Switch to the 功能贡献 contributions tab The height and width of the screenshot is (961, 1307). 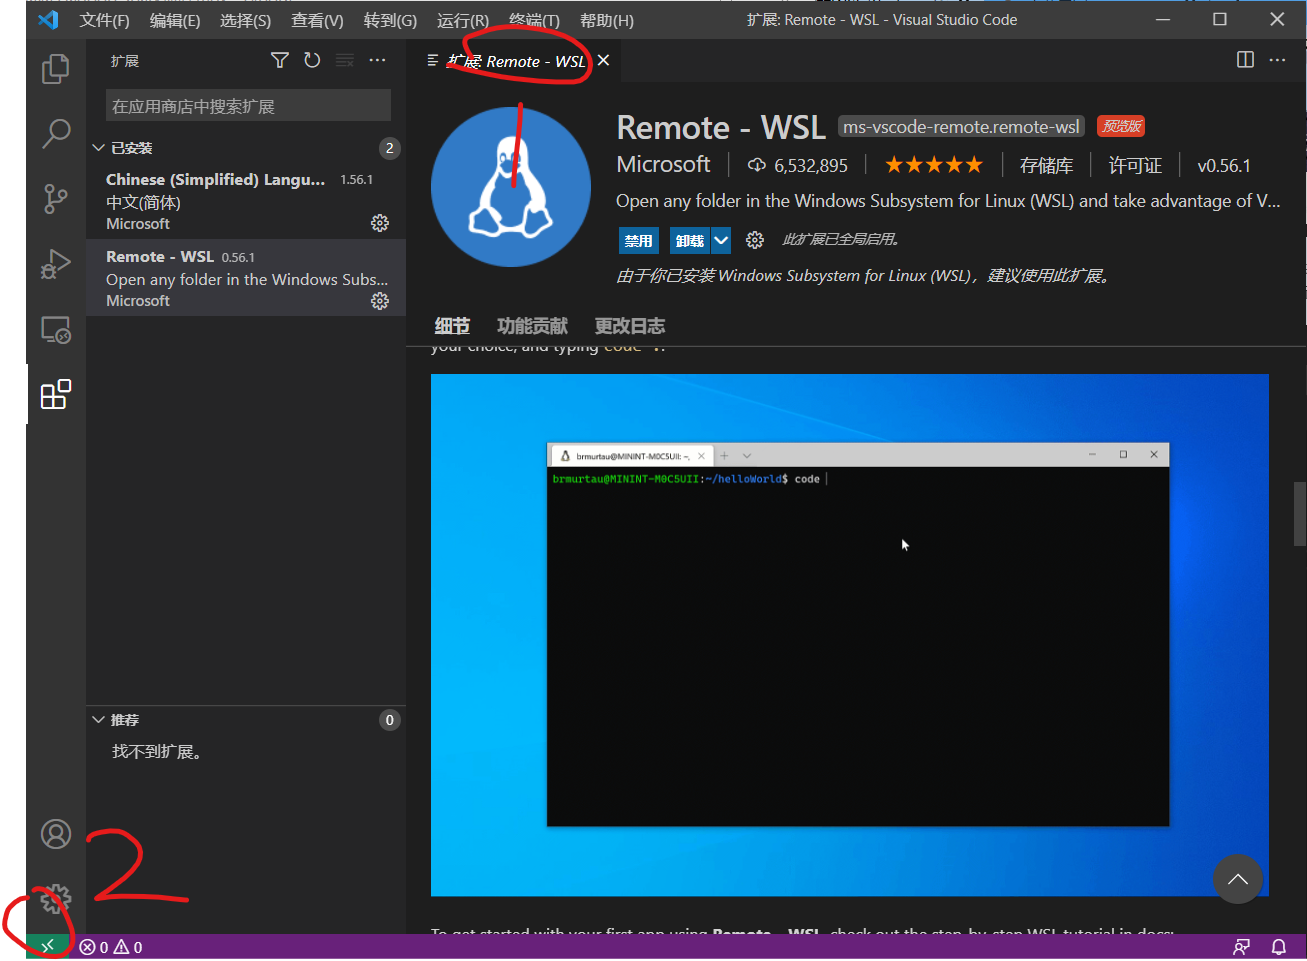[x=532, y=326]
